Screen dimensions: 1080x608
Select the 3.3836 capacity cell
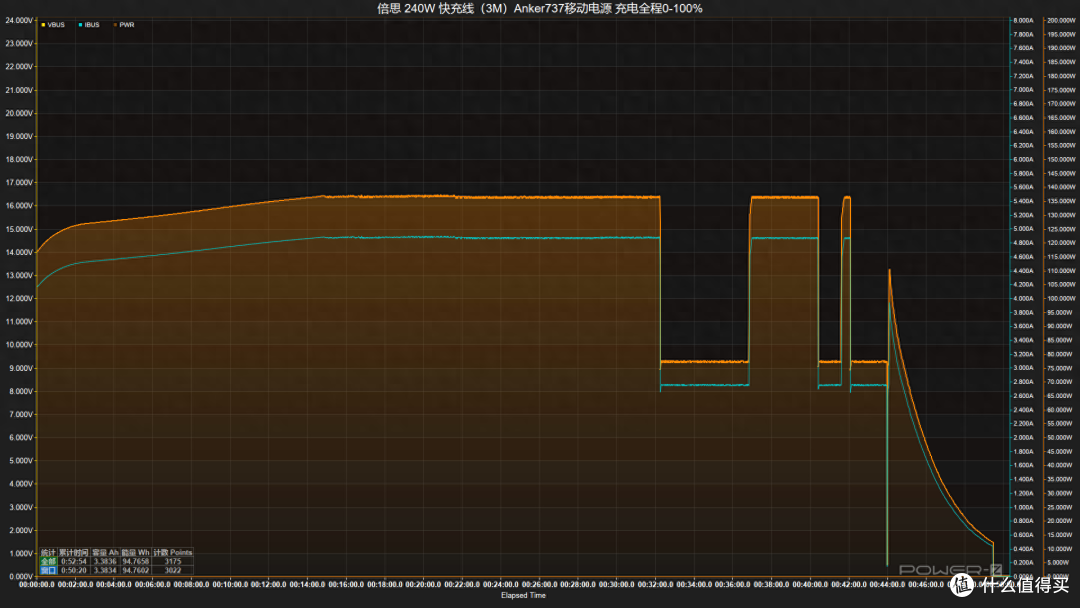coord(105,561)
